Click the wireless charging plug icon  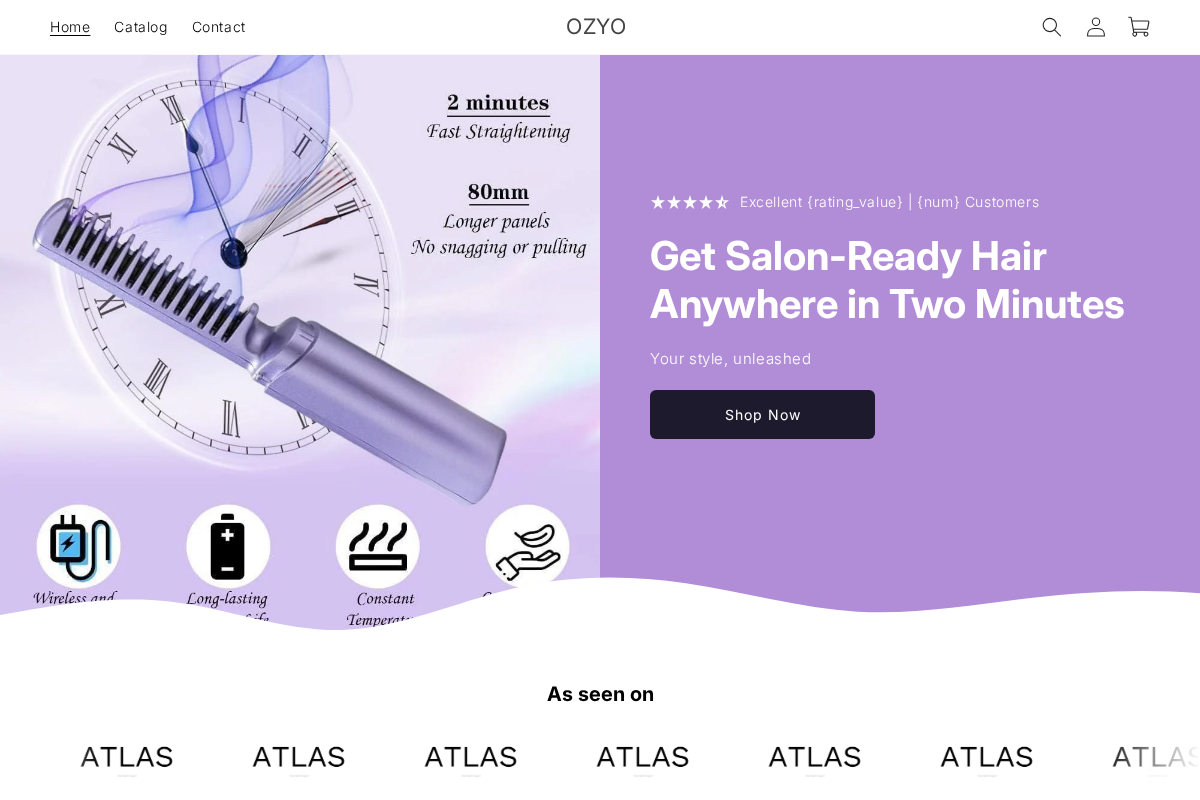78,546
